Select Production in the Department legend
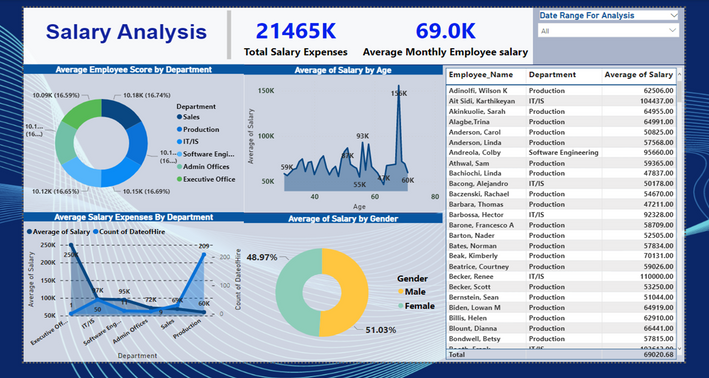This screenshot has width=709, height=378. tap(198, 129)
